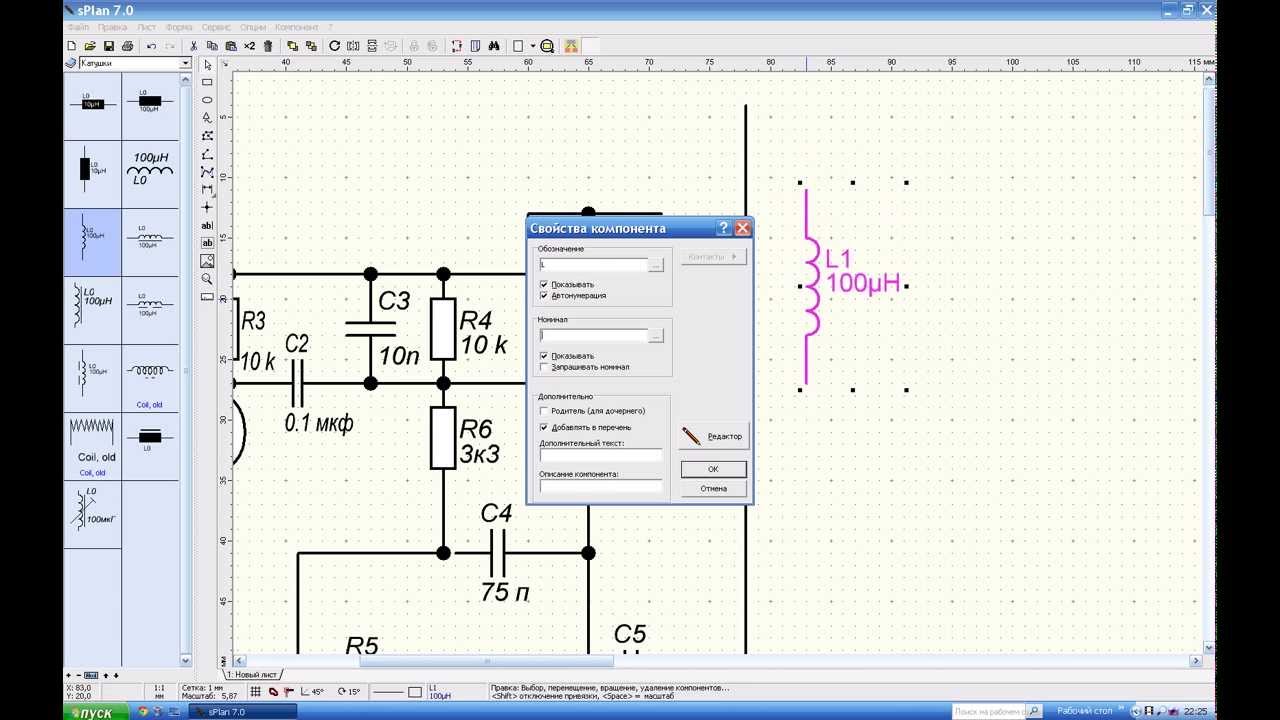
Task: Click the 'Отмена' cancel button
Action: click(x=713, y=489)
